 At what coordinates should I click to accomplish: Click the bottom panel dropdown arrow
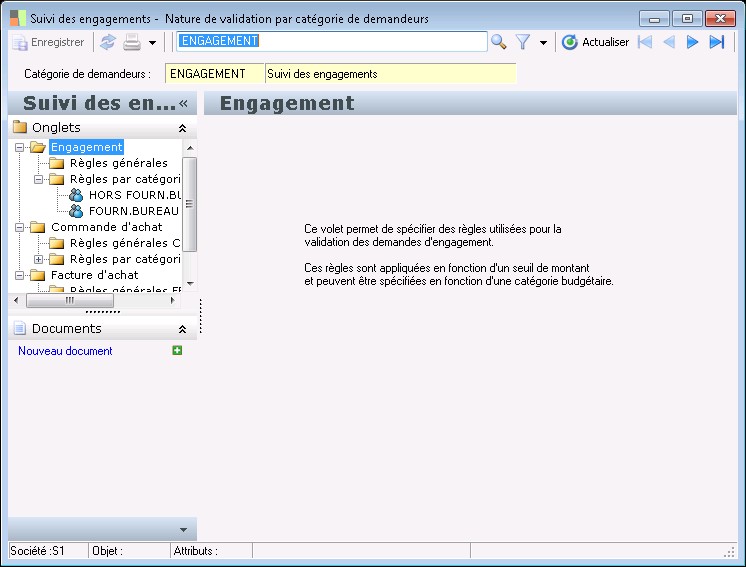[183, 530]
